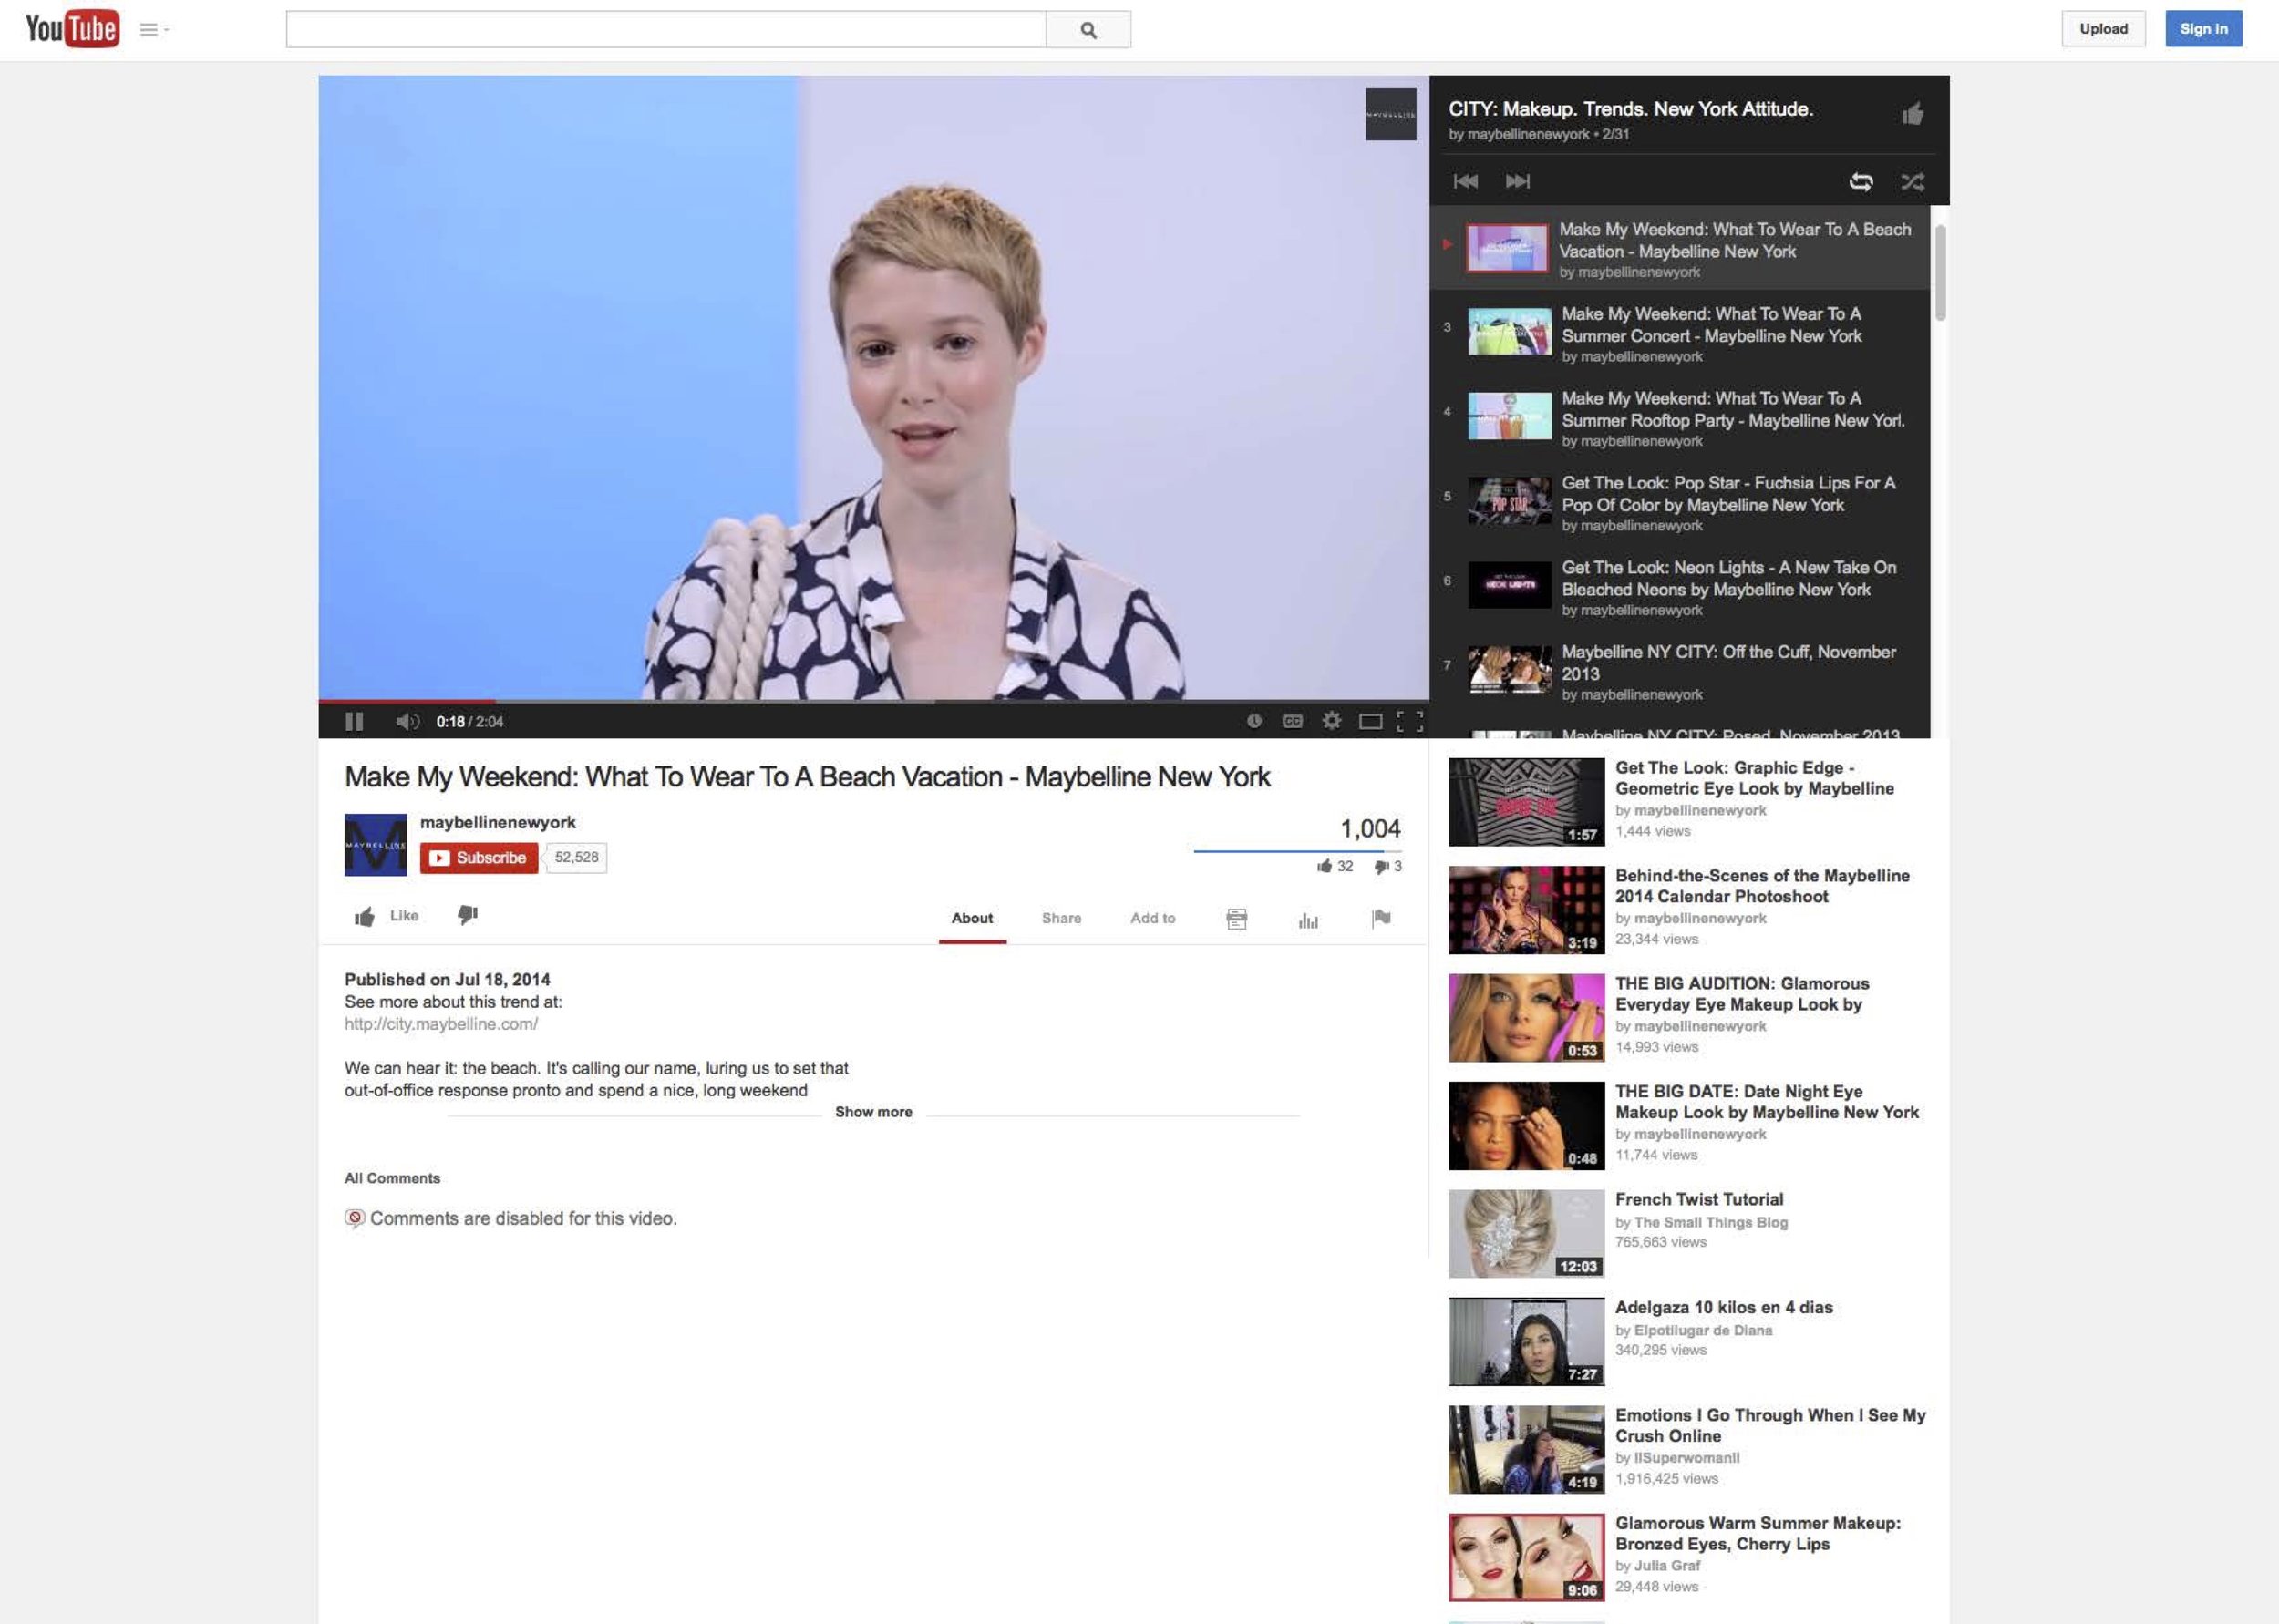The height and width of the screenshot is (1624, 2279).
Task: Open the Julia Graf channel link
Action: coord(1667,1566)
